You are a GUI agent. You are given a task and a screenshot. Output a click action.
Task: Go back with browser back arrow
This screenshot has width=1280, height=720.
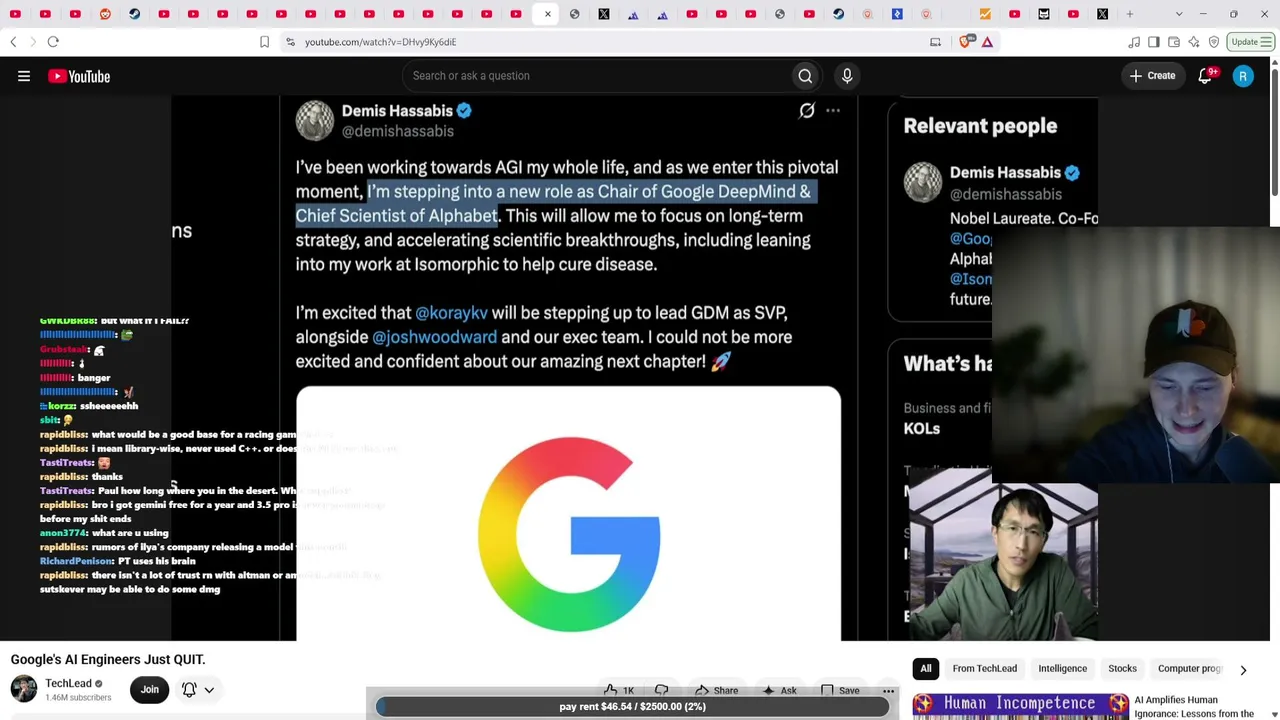click(x=13, y=42)
